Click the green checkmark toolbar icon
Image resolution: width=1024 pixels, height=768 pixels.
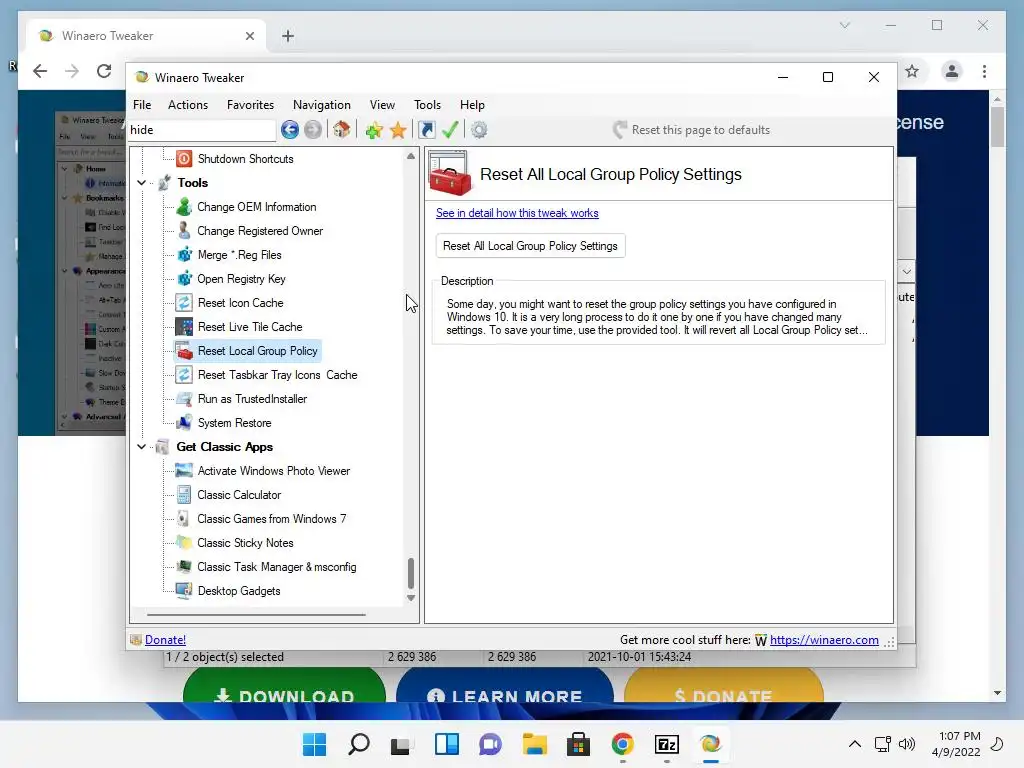450,130
